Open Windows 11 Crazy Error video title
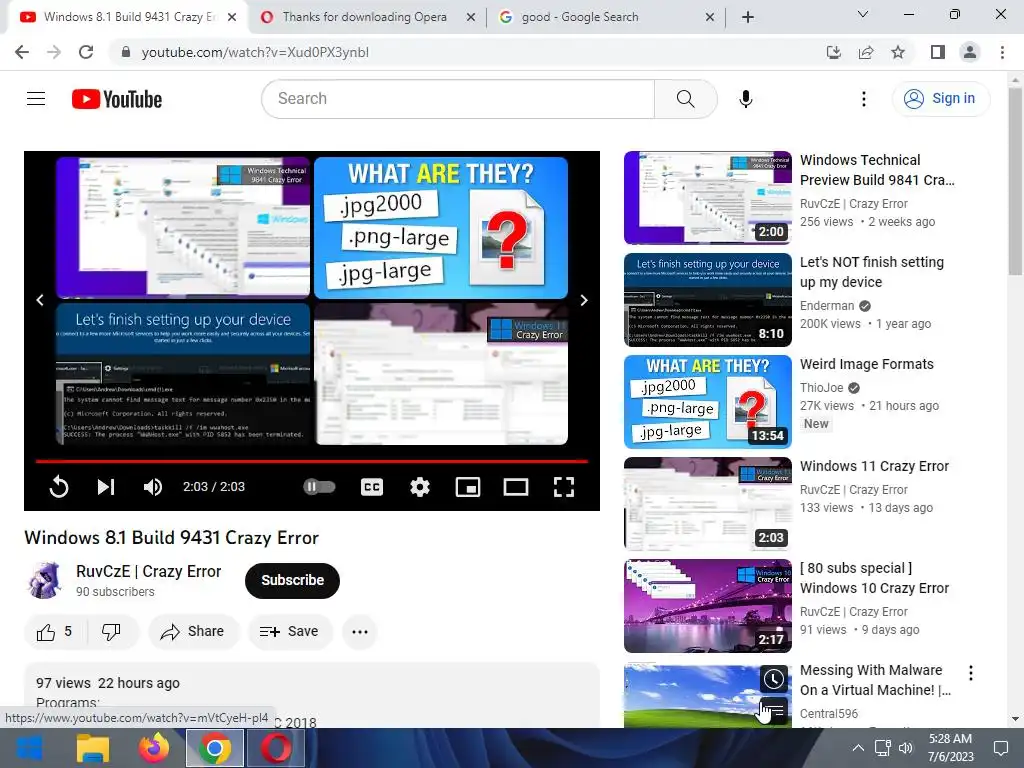Screen dimensions: 1024x768 (874, 466)
